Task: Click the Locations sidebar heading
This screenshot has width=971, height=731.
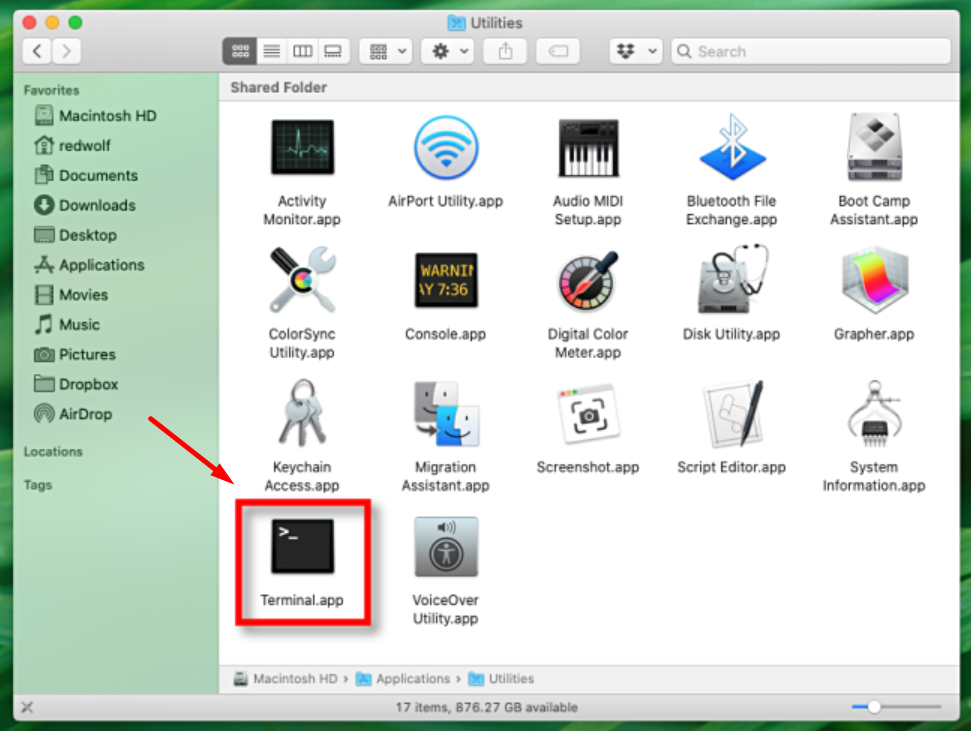Action: tap(53, 452)
